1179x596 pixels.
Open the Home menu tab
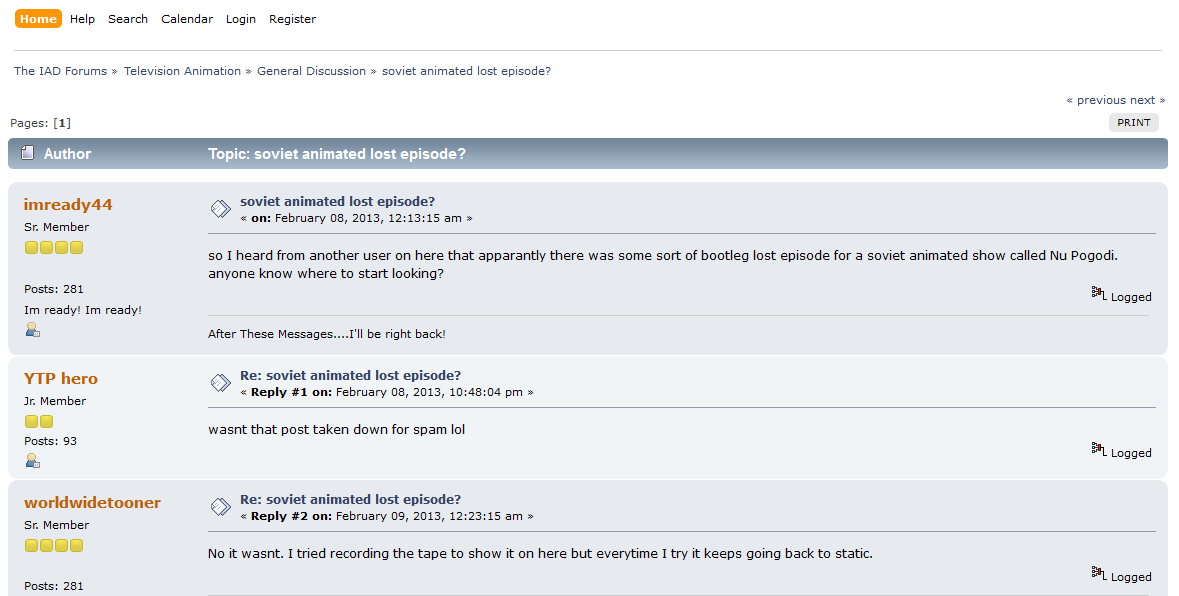click(38, 19)
